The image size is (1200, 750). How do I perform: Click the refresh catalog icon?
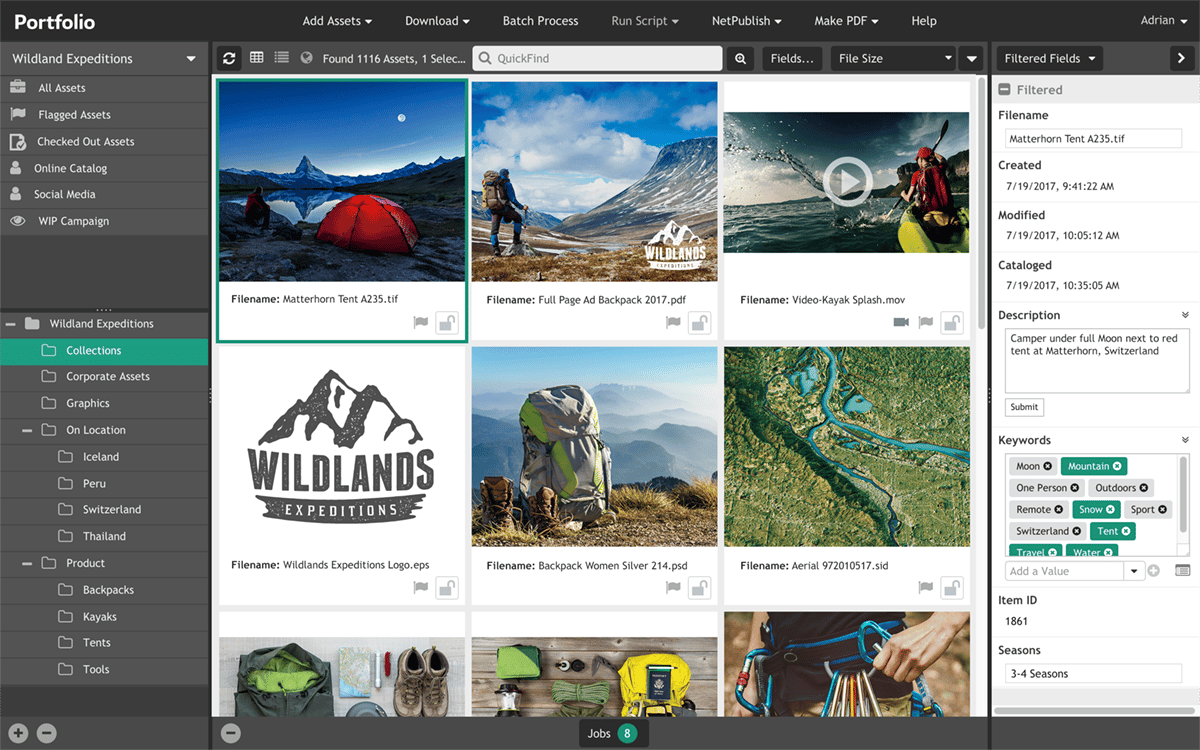click(x=229, y=58)
